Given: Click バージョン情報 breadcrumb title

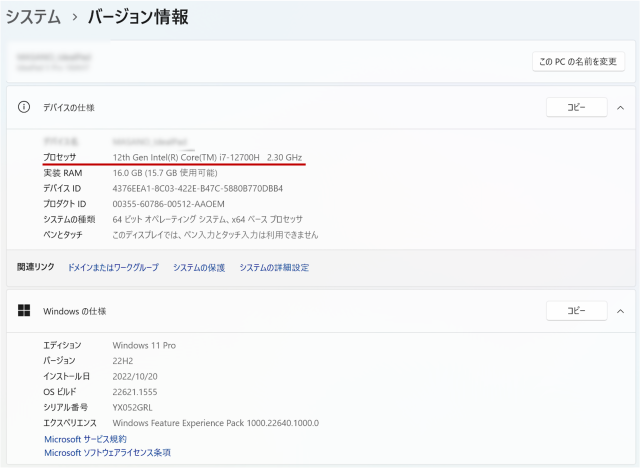Looking at the screenshot, I should pyautogui.click(x=138, y=17).
